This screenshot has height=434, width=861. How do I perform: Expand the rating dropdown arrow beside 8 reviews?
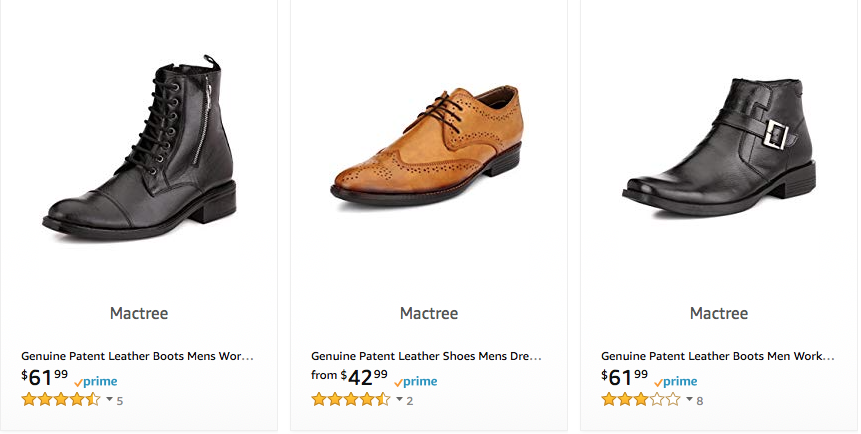(689, 400)
